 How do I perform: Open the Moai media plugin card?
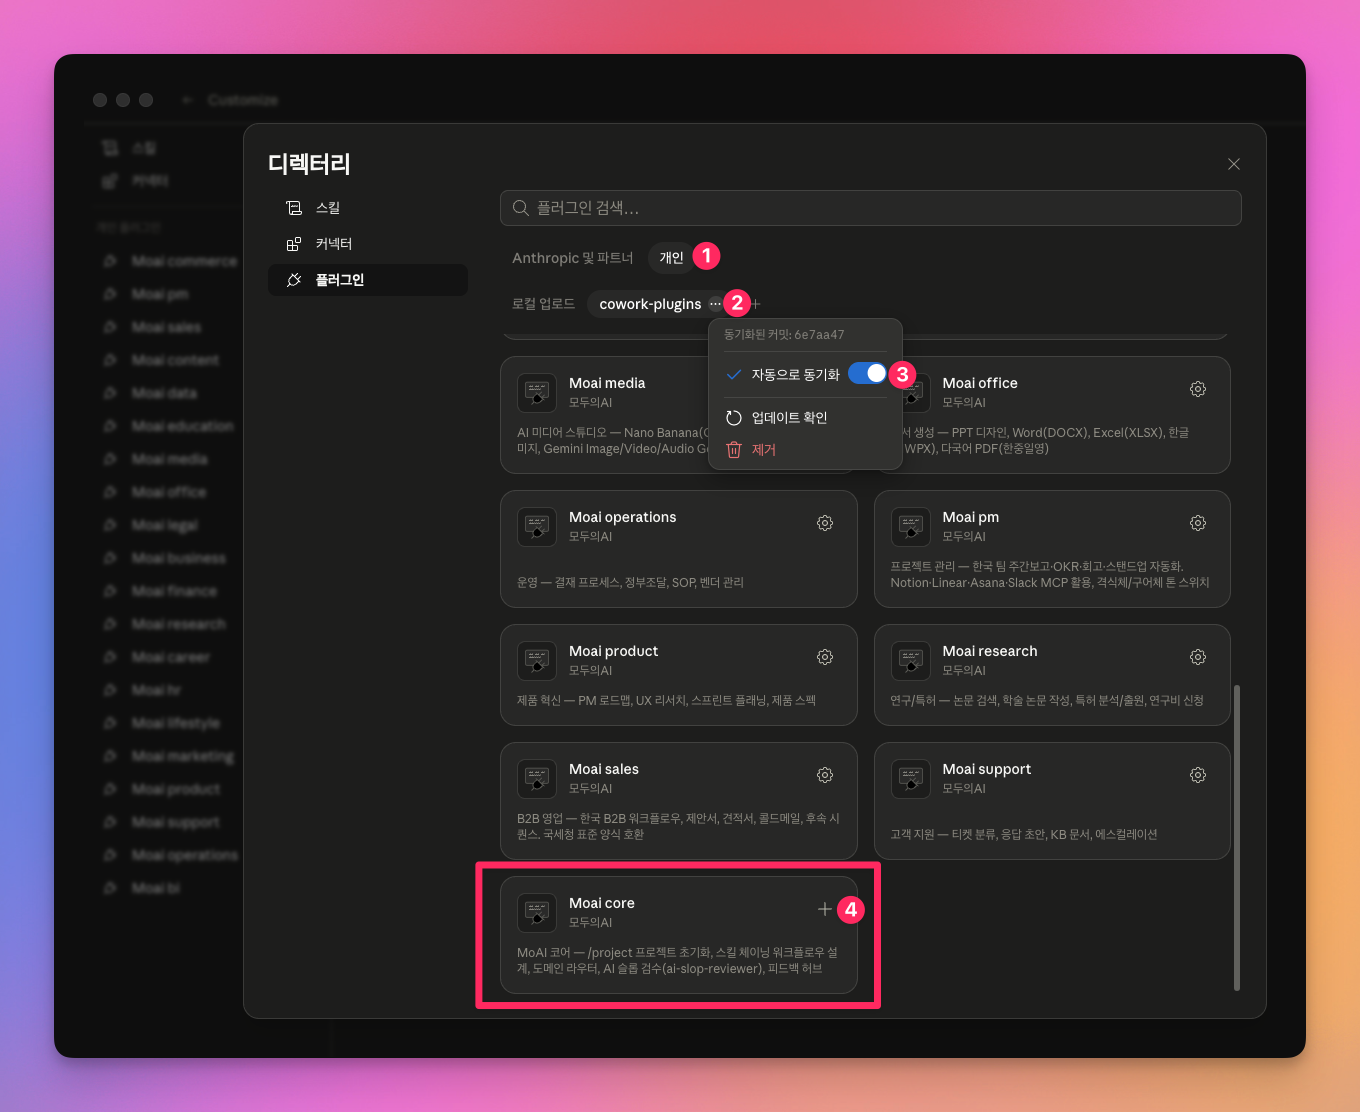678,415
